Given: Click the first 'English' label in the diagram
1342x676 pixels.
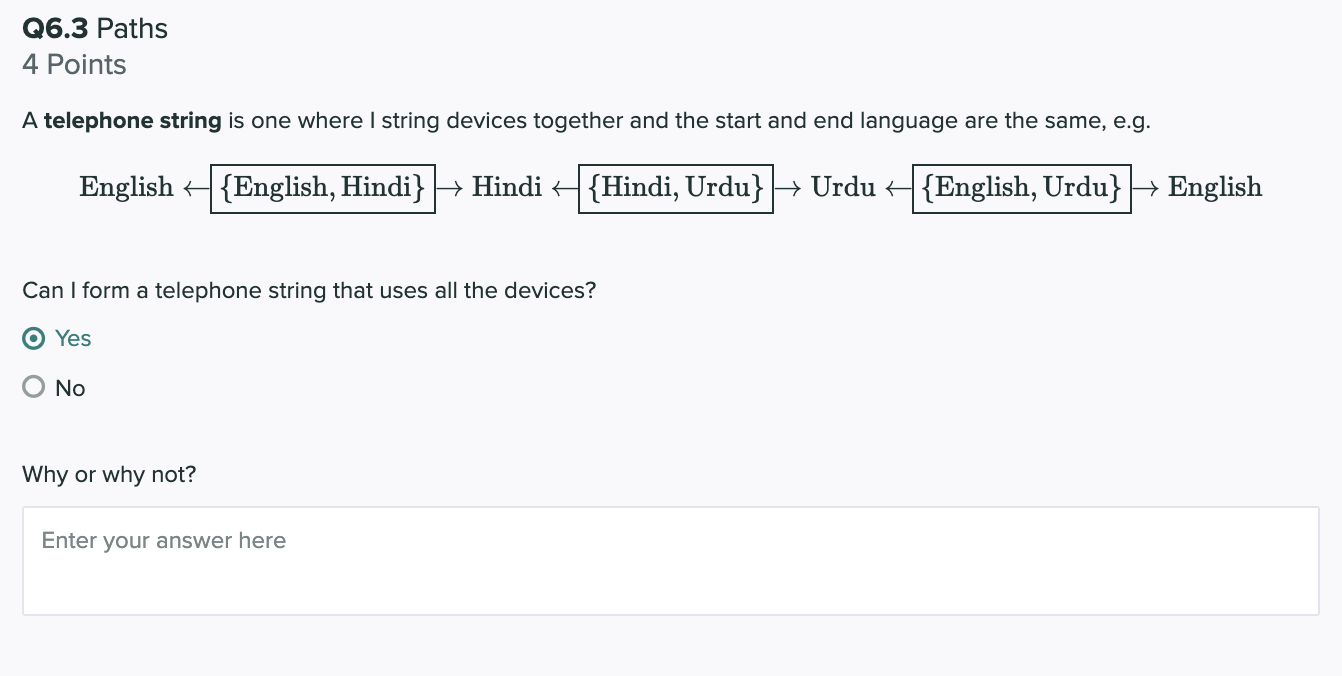Looking at the screenshot, I should click(x=126, y=187).
